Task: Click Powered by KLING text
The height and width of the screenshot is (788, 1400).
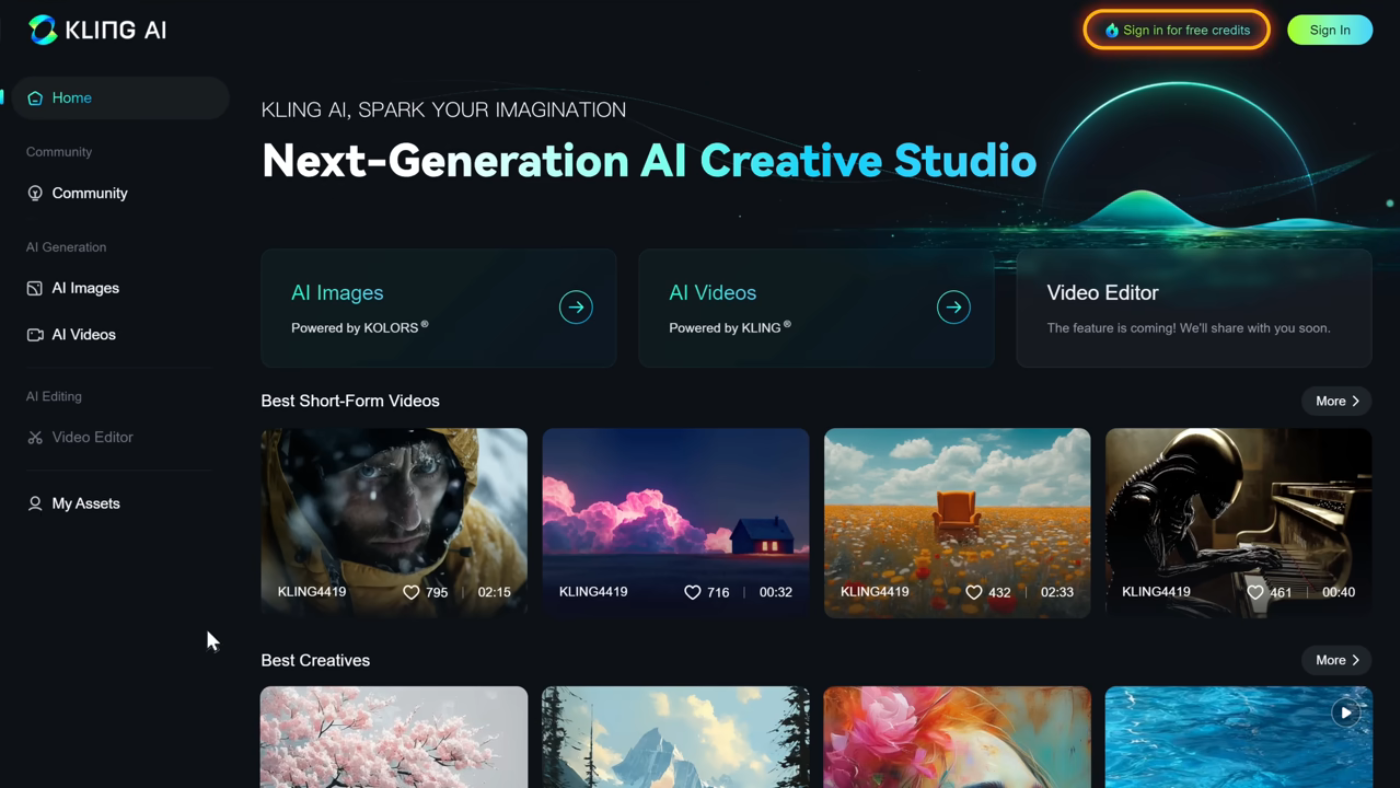Action: coord(730,327)
